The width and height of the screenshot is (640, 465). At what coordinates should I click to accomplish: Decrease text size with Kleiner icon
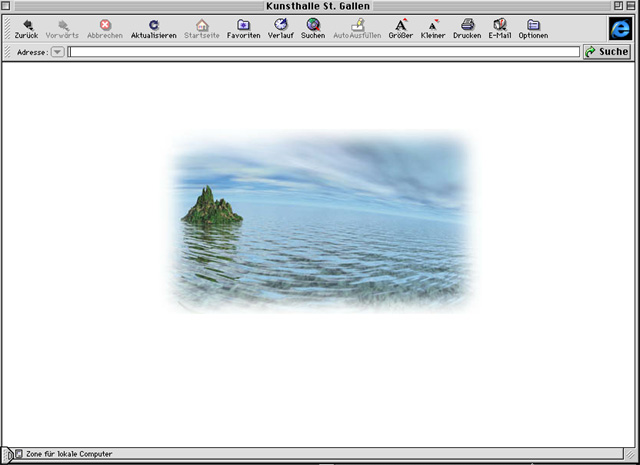coord(433,24)
